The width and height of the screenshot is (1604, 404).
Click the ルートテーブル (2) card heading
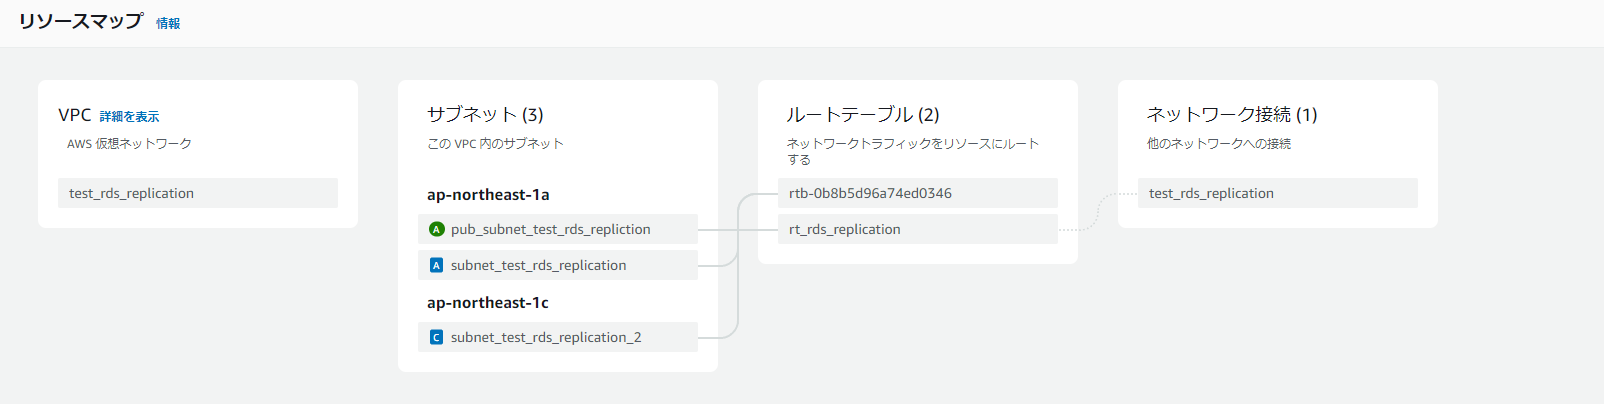click(862, 115)
